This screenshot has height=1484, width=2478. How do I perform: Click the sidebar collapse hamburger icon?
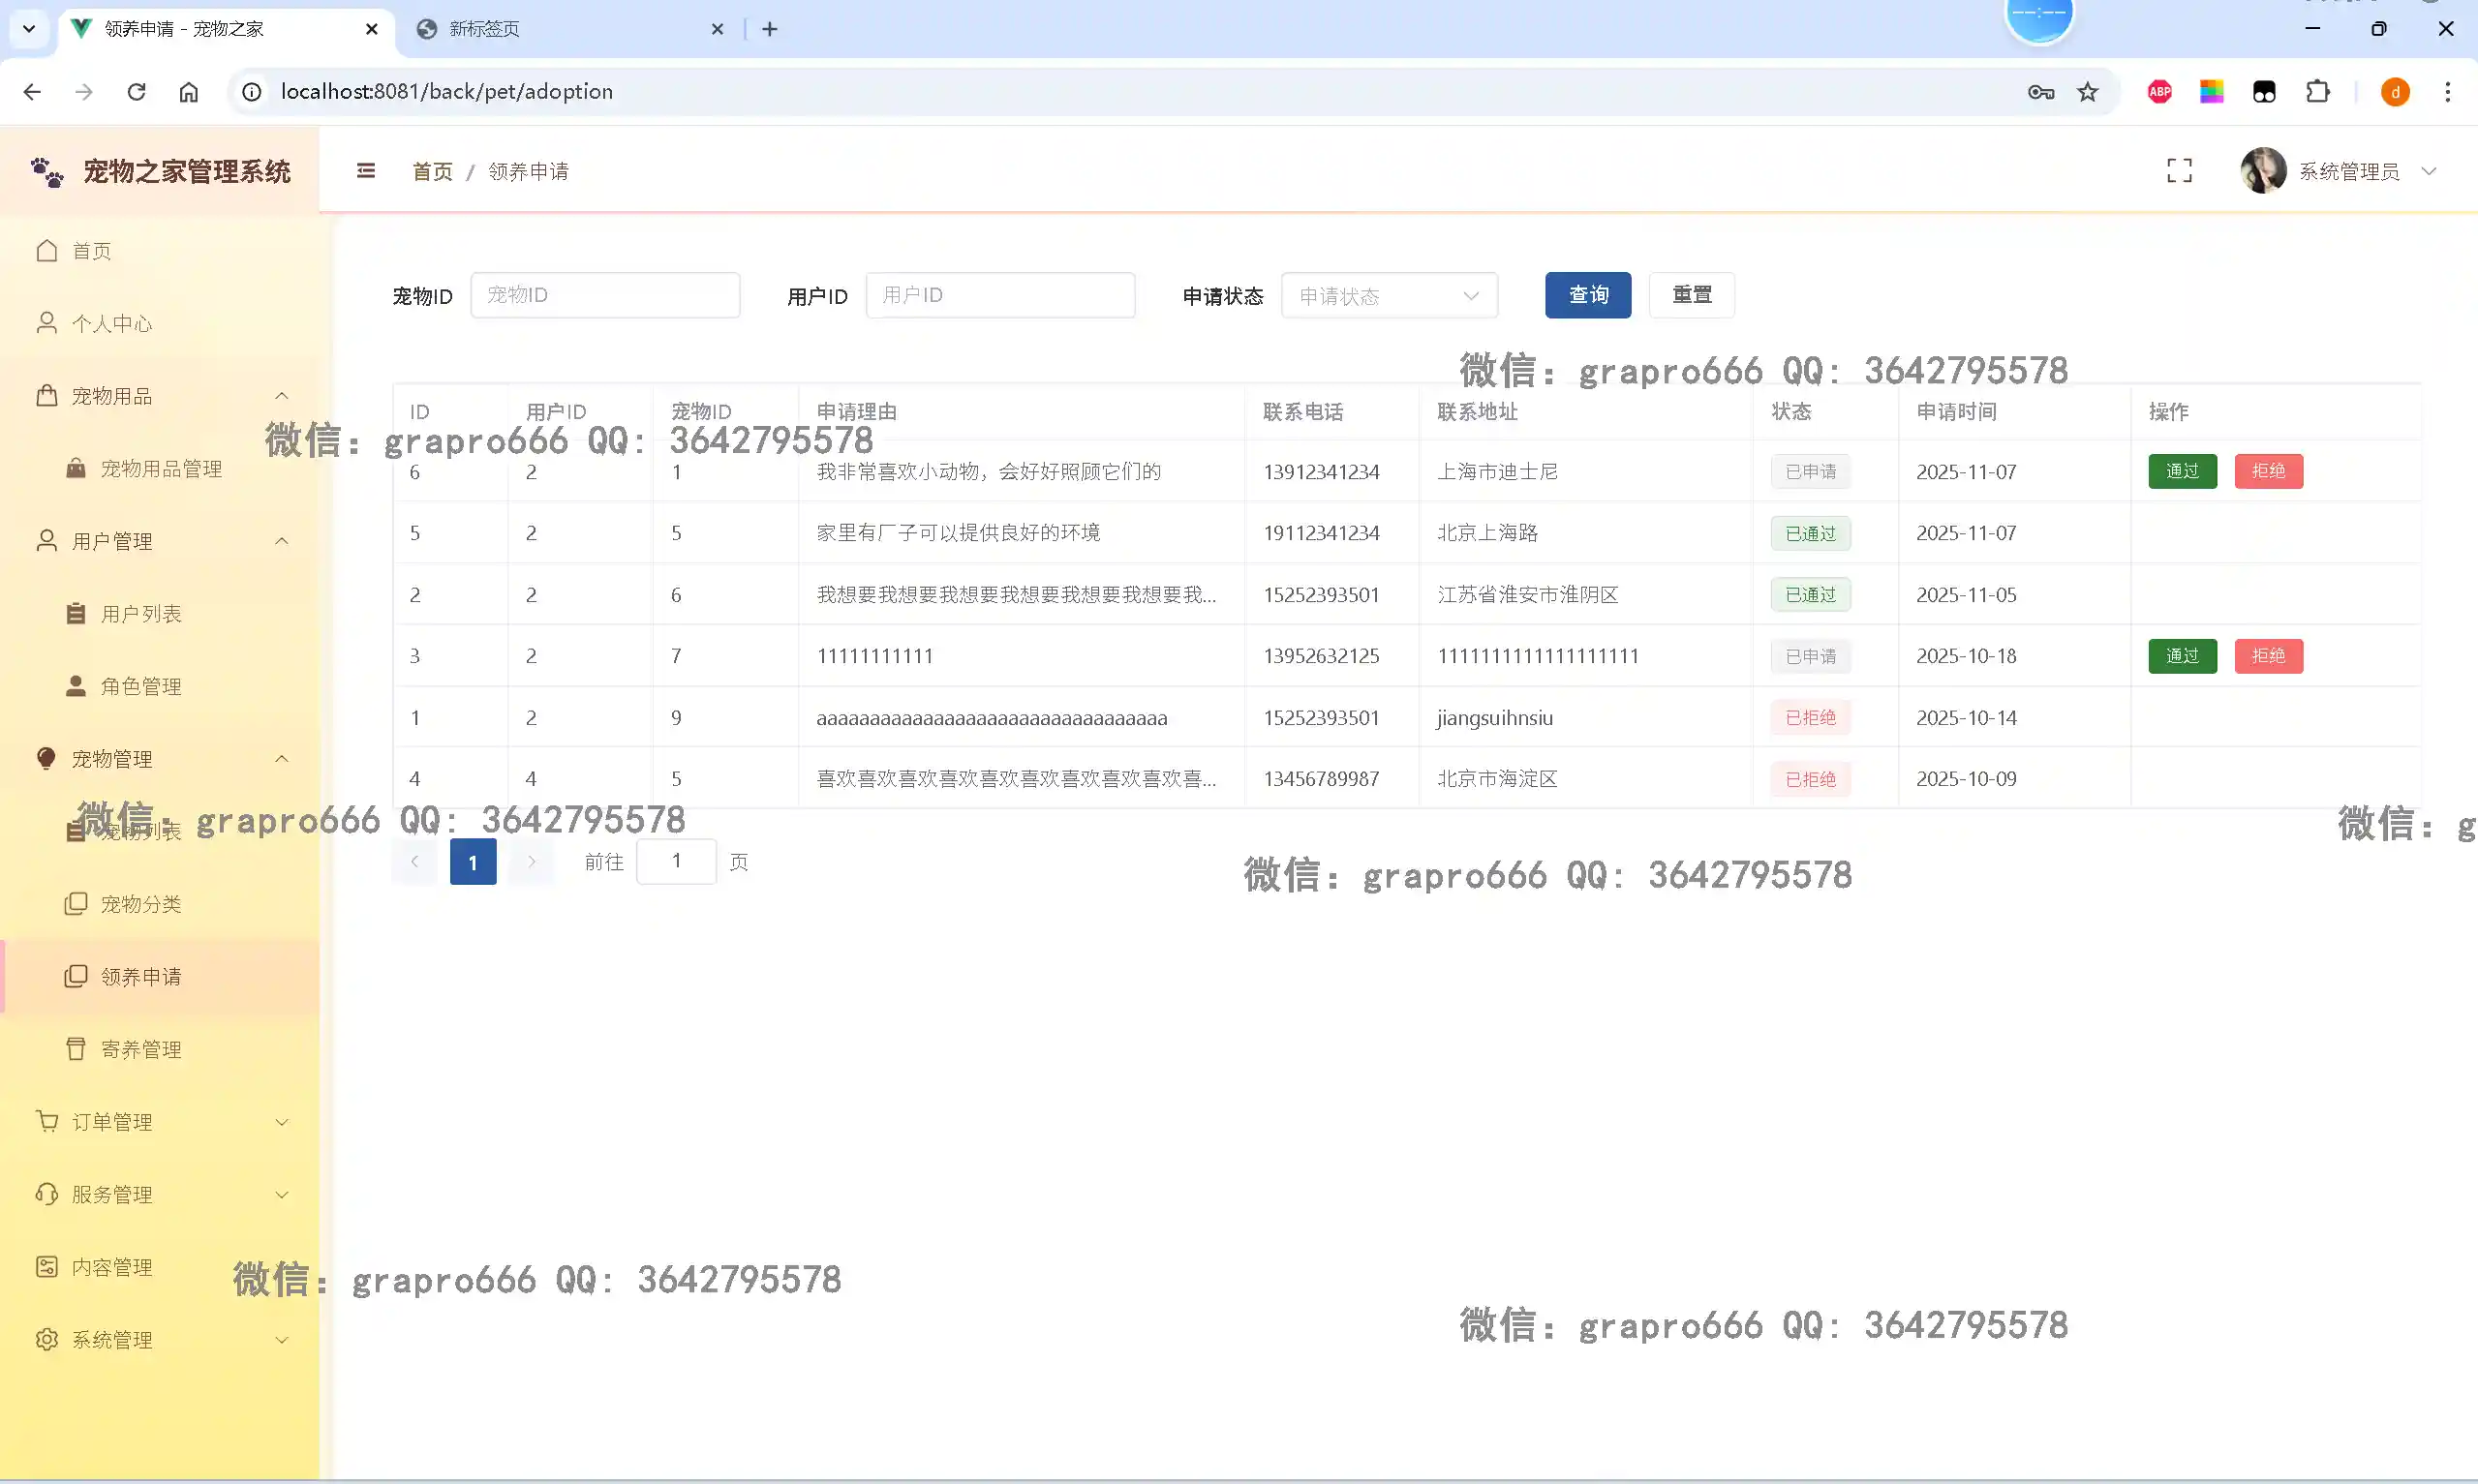[366, 171]
